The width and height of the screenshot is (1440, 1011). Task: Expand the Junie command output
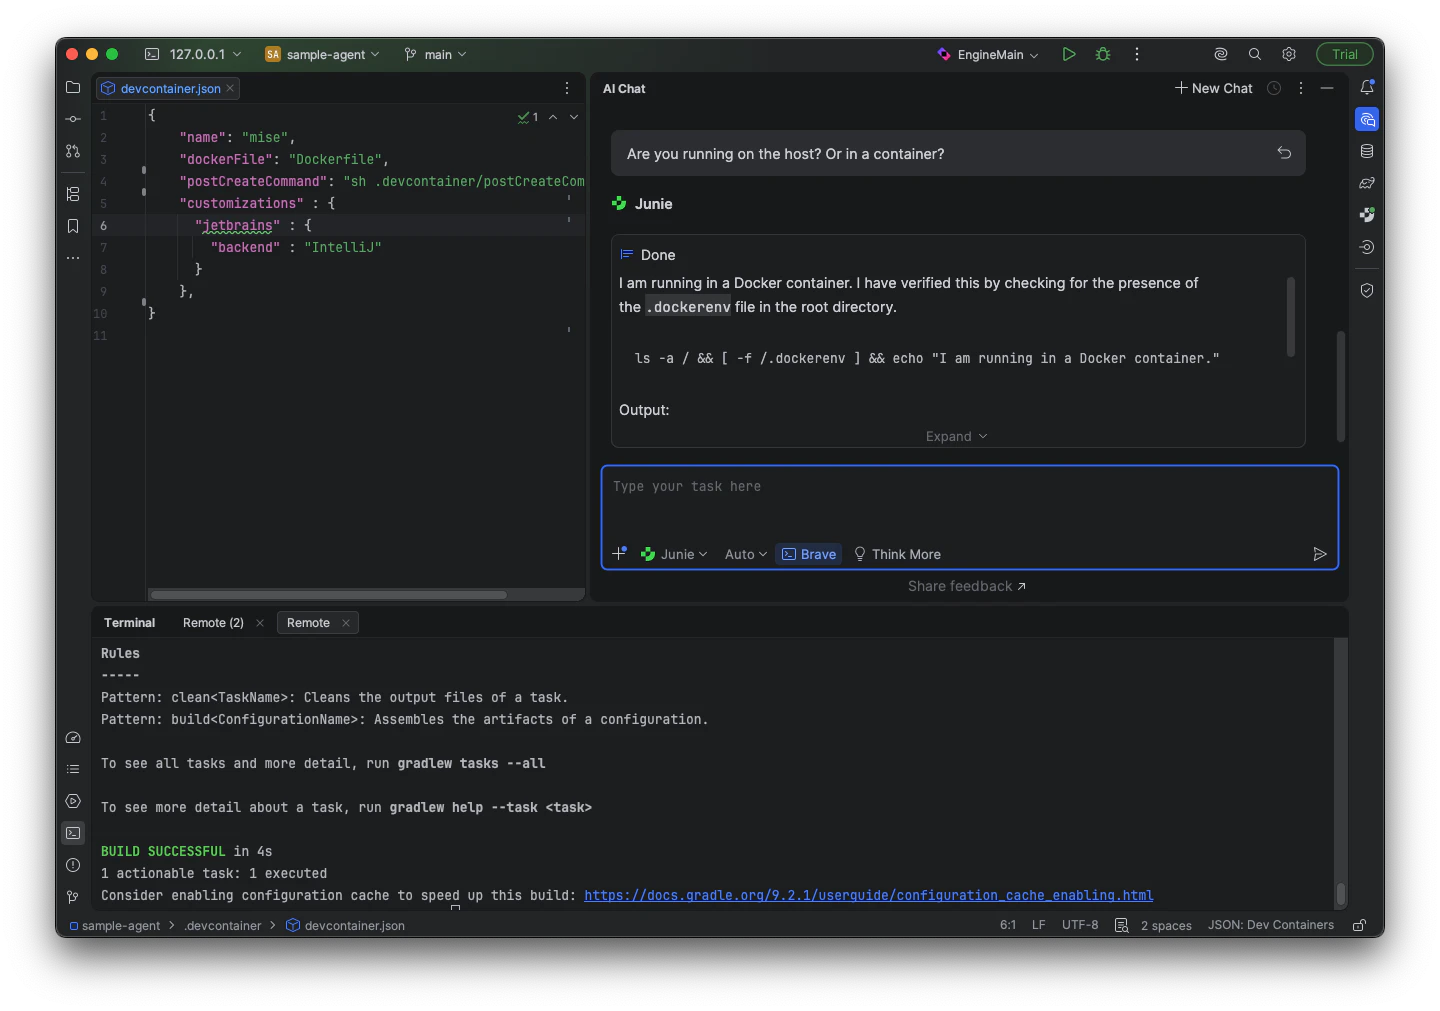point(956,436)
